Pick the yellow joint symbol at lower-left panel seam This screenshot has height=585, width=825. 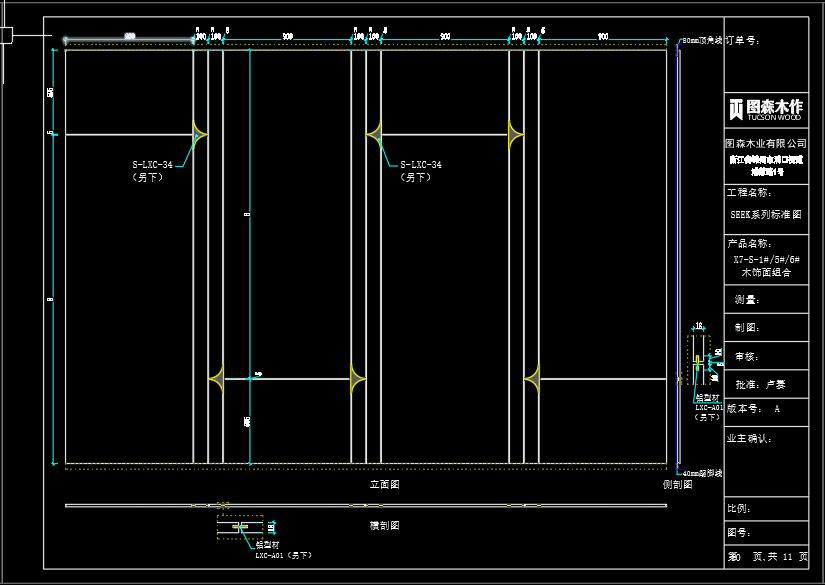point(217,379)
